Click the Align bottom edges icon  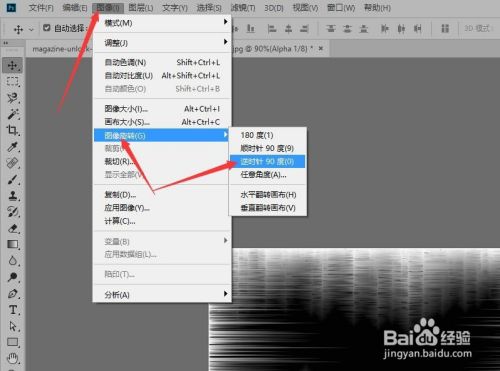251,29
